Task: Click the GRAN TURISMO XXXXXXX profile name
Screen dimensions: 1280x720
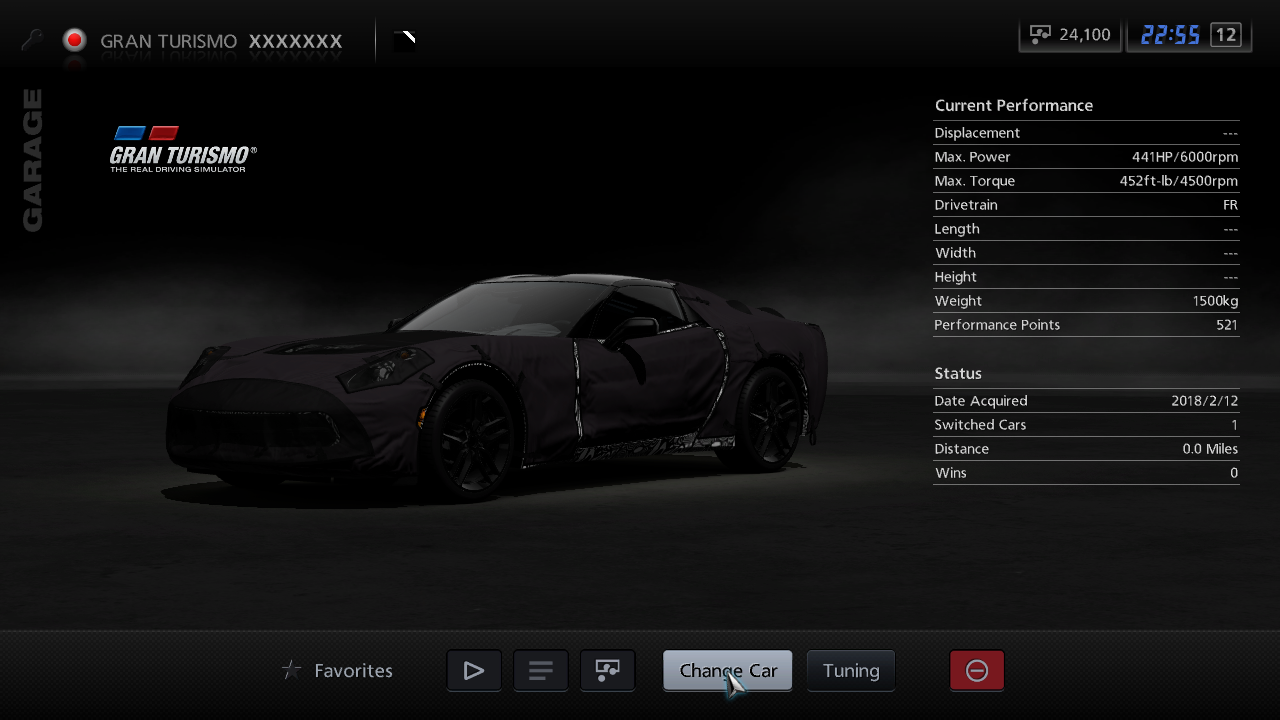Action: pyautogui.click(x=221, y=41)
